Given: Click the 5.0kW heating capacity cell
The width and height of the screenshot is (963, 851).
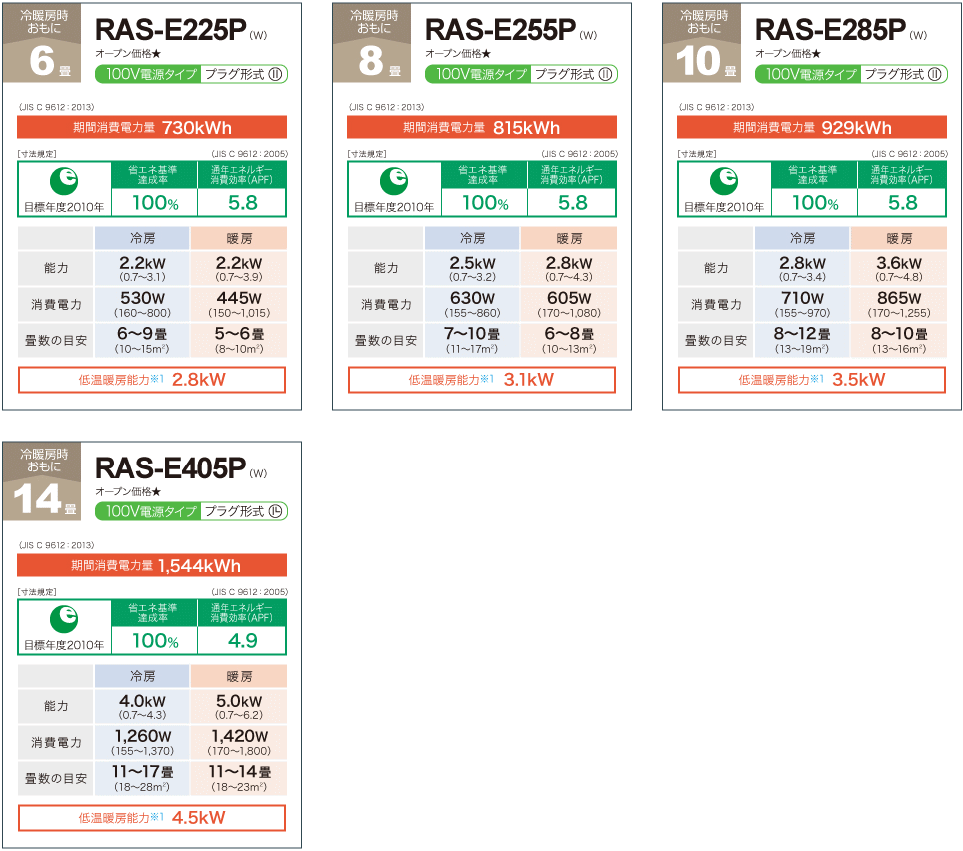Looking at the screenshot, I should click(239, 706).
